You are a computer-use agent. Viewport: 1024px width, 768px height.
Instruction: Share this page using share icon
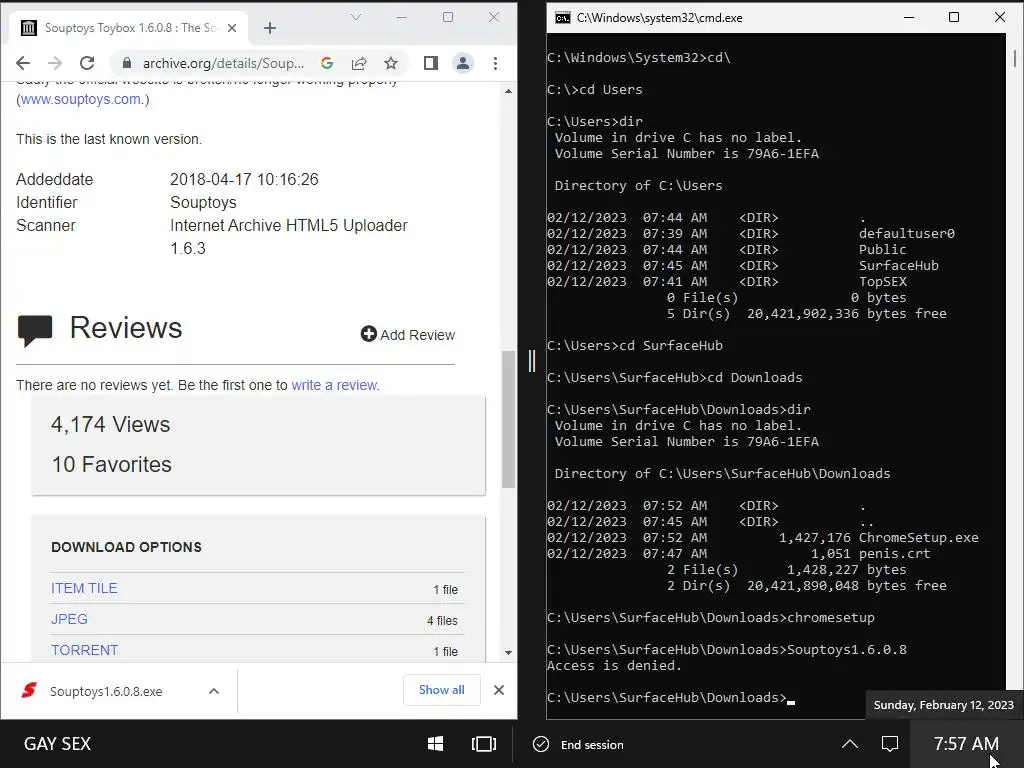(x=359, y=63)
